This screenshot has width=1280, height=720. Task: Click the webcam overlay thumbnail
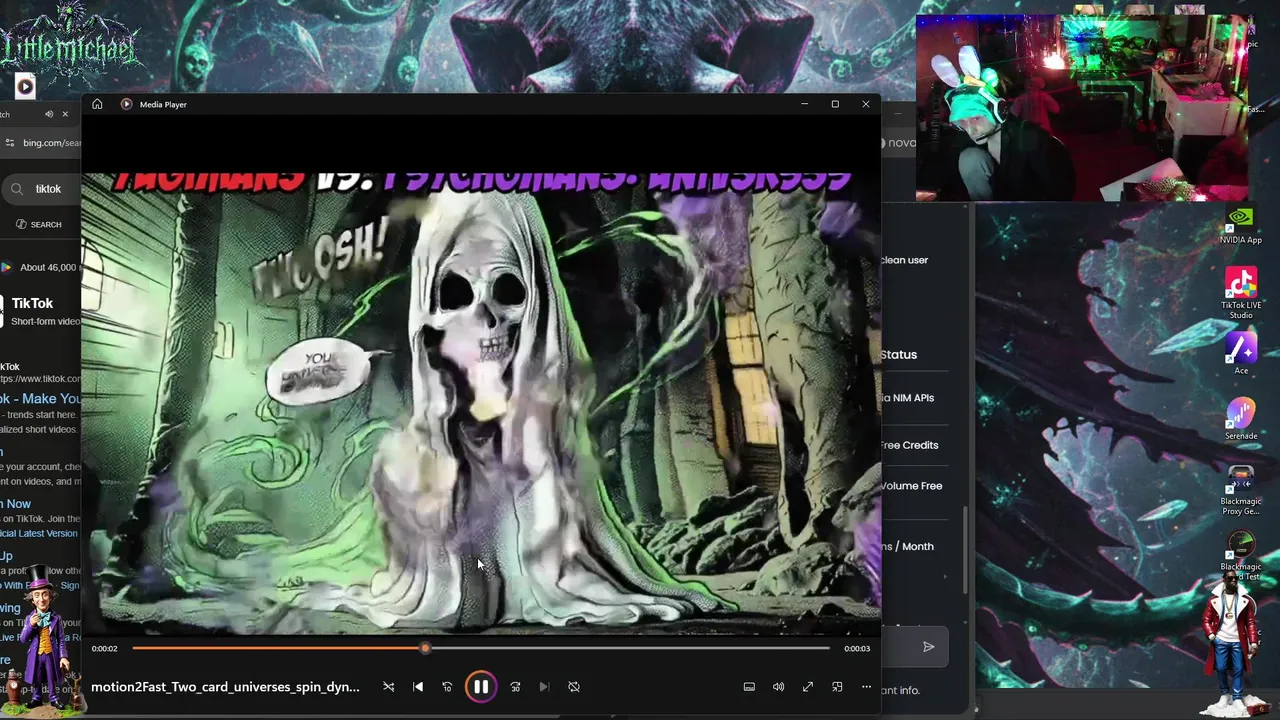(1082, 107)
